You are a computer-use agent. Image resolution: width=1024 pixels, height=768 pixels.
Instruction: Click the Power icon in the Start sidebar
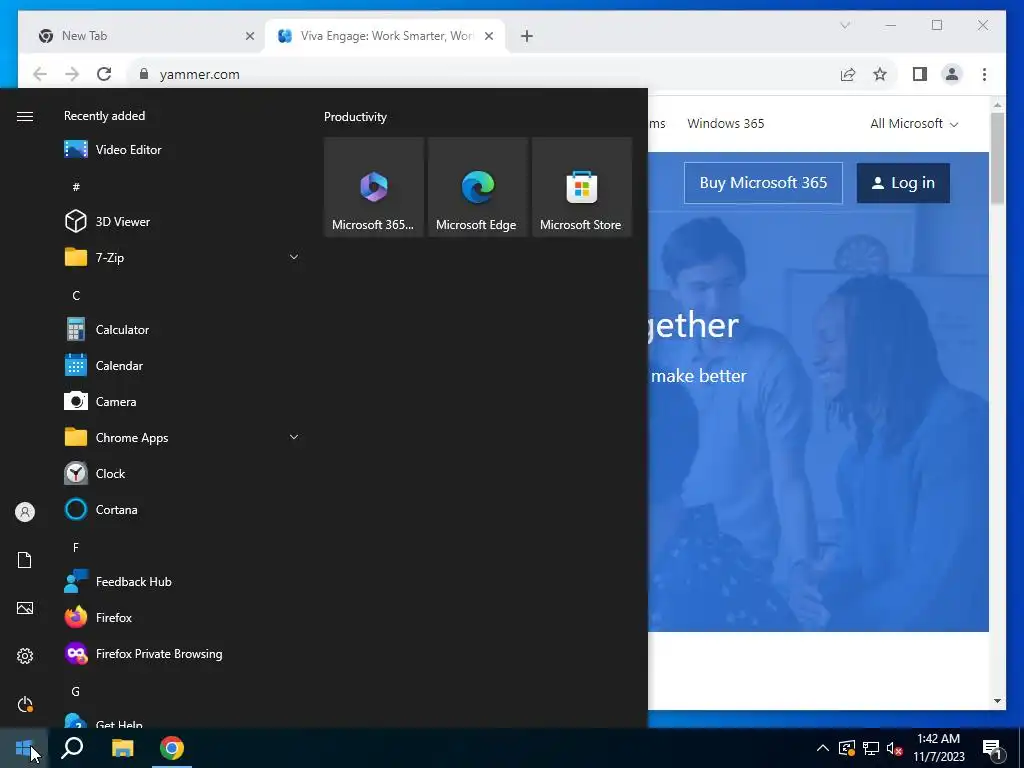point(25,704)
